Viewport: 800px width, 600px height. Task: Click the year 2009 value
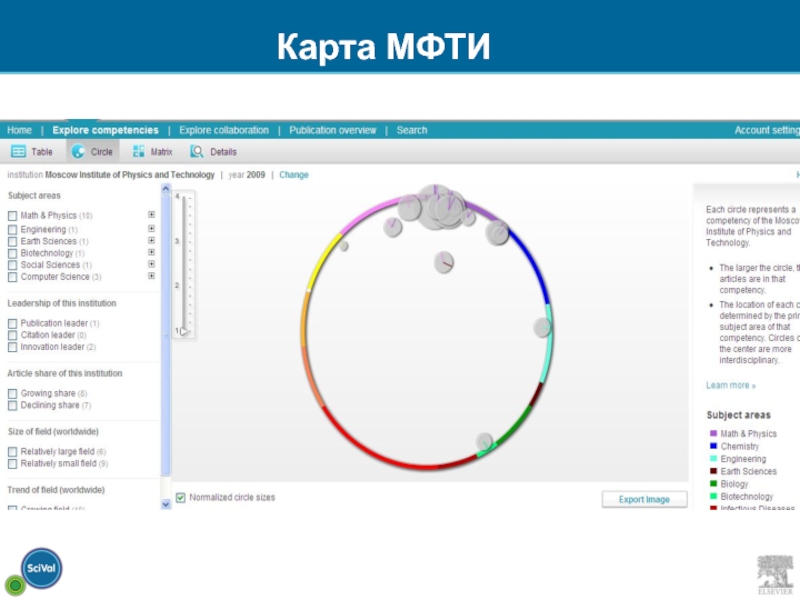click(256, 174)
